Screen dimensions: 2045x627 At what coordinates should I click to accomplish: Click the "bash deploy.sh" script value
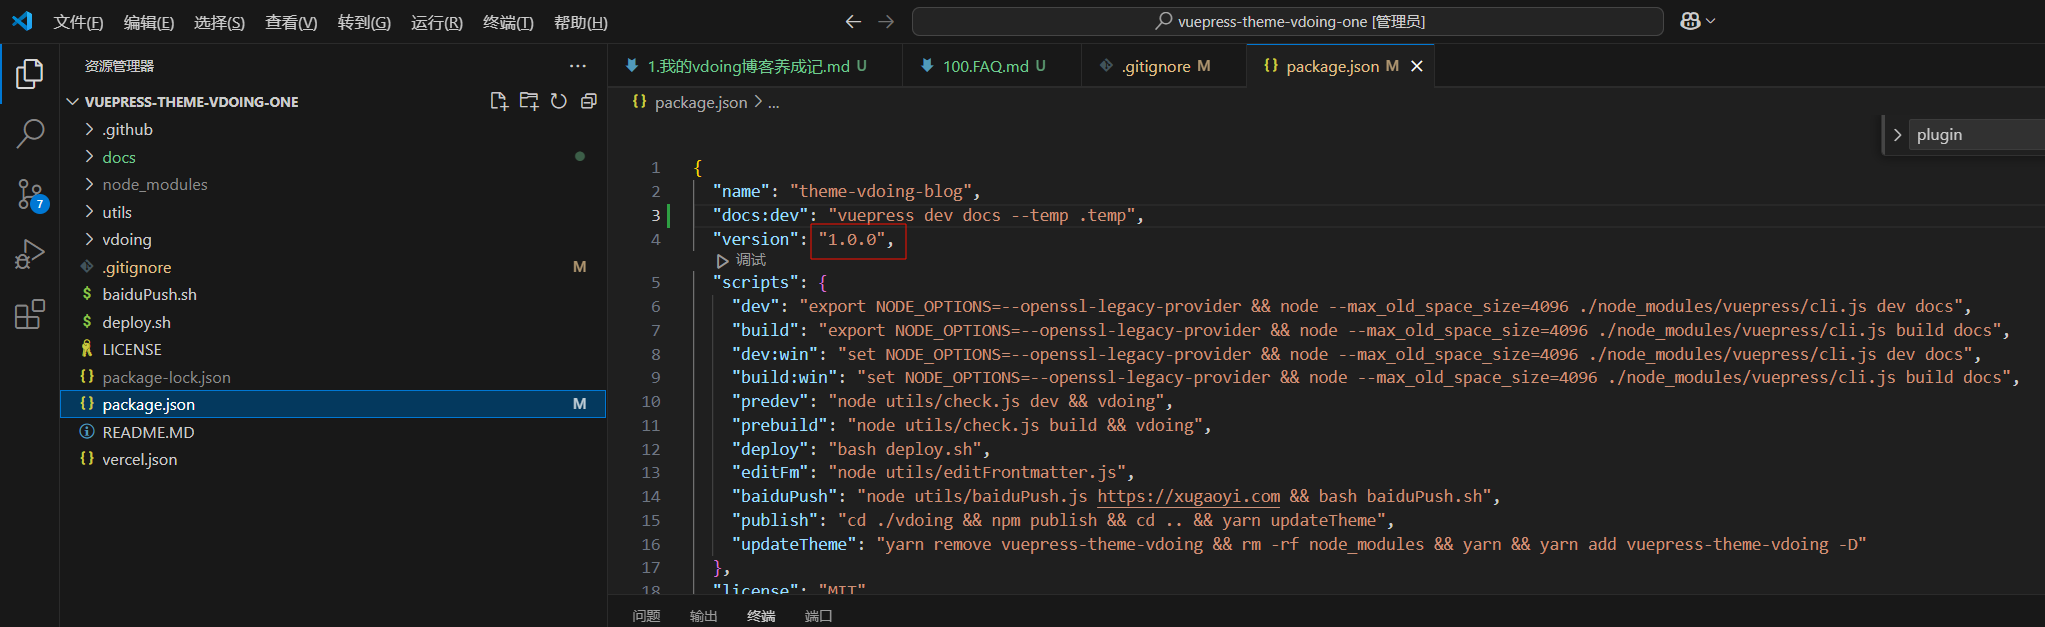[x=905, y=449]
